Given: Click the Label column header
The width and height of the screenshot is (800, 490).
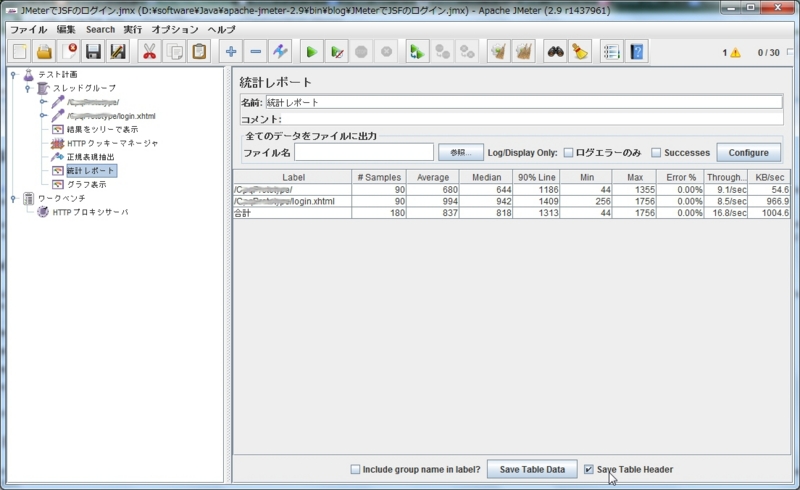Looking at the screenshot, I should [293, 177].
